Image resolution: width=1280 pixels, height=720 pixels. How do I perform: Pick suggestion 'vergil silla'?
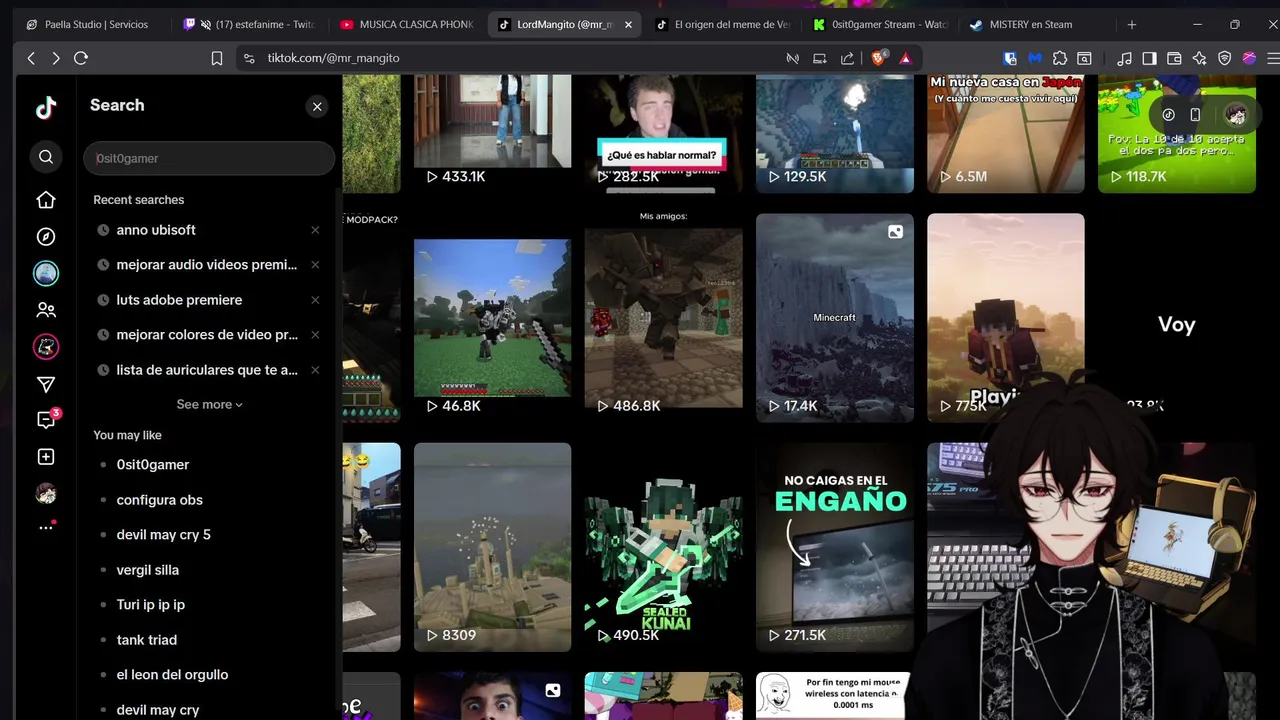[147, 570]
